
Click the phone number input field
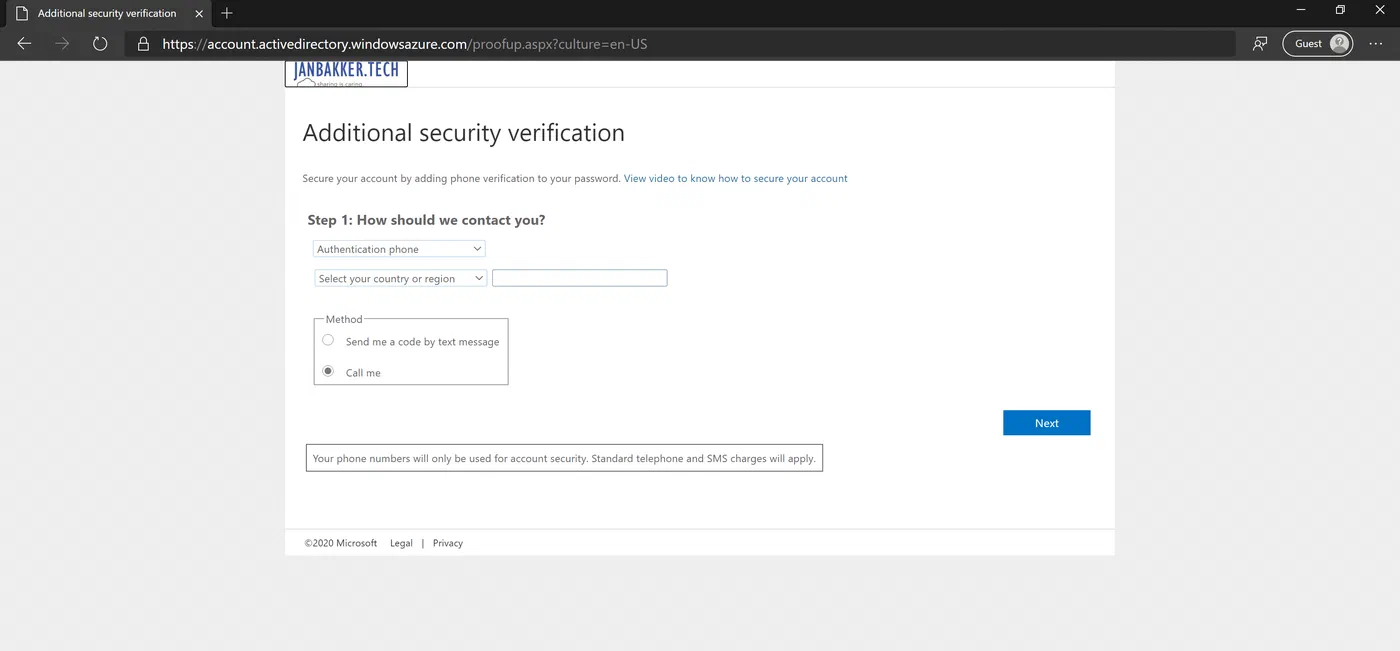point(579,278)
